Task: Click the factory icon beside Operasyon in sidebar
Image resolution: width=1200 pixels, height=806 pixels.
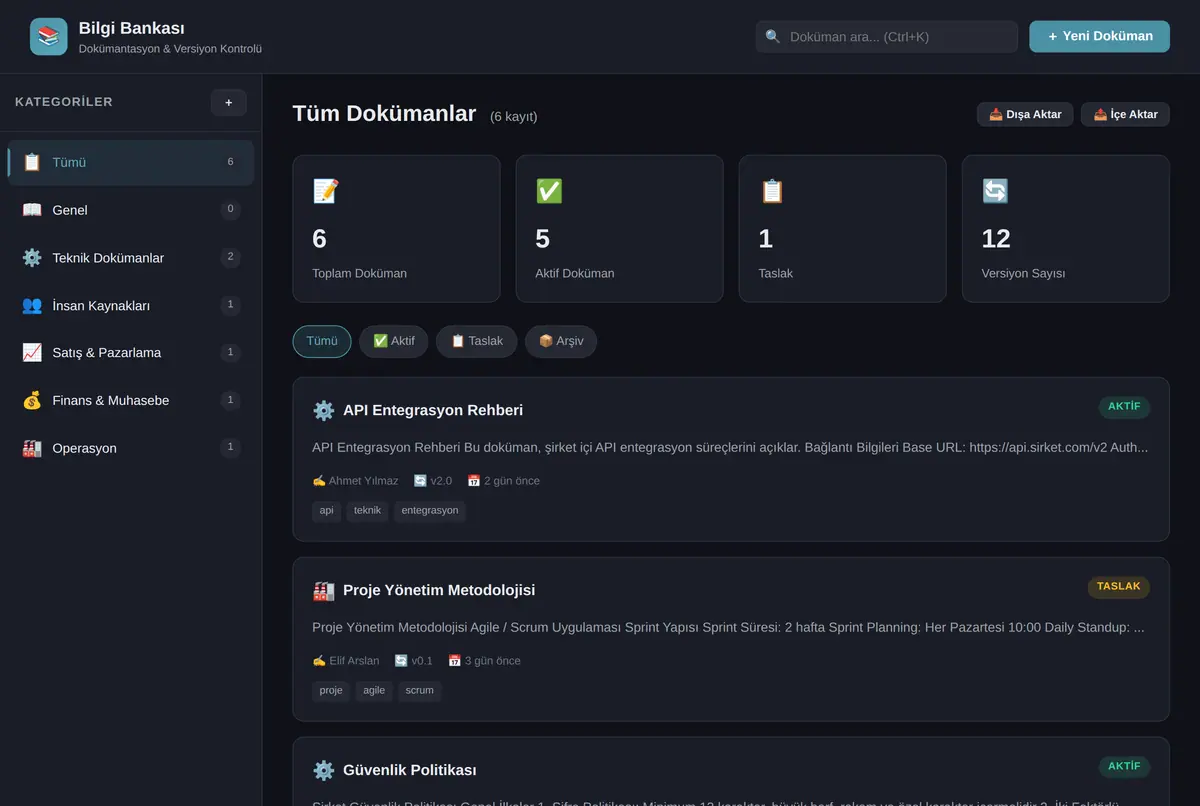Action: 32,448
